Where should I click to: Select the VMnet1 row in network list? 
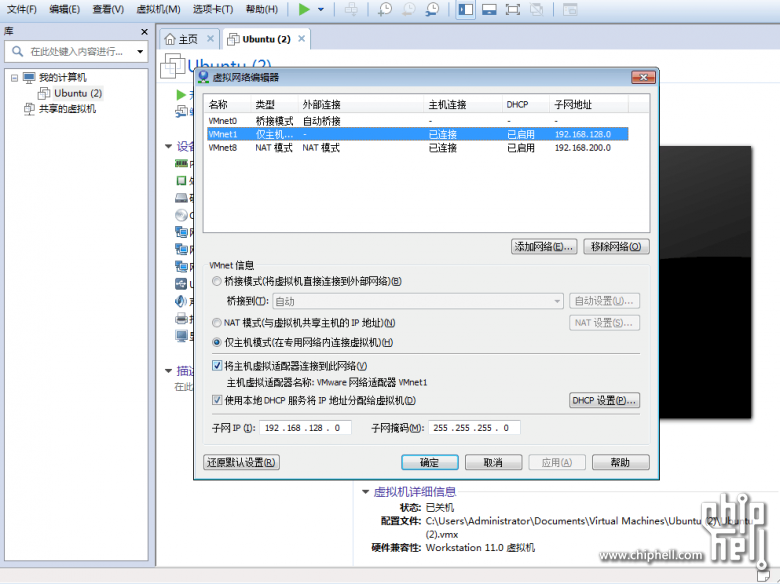tap(417, 134)
